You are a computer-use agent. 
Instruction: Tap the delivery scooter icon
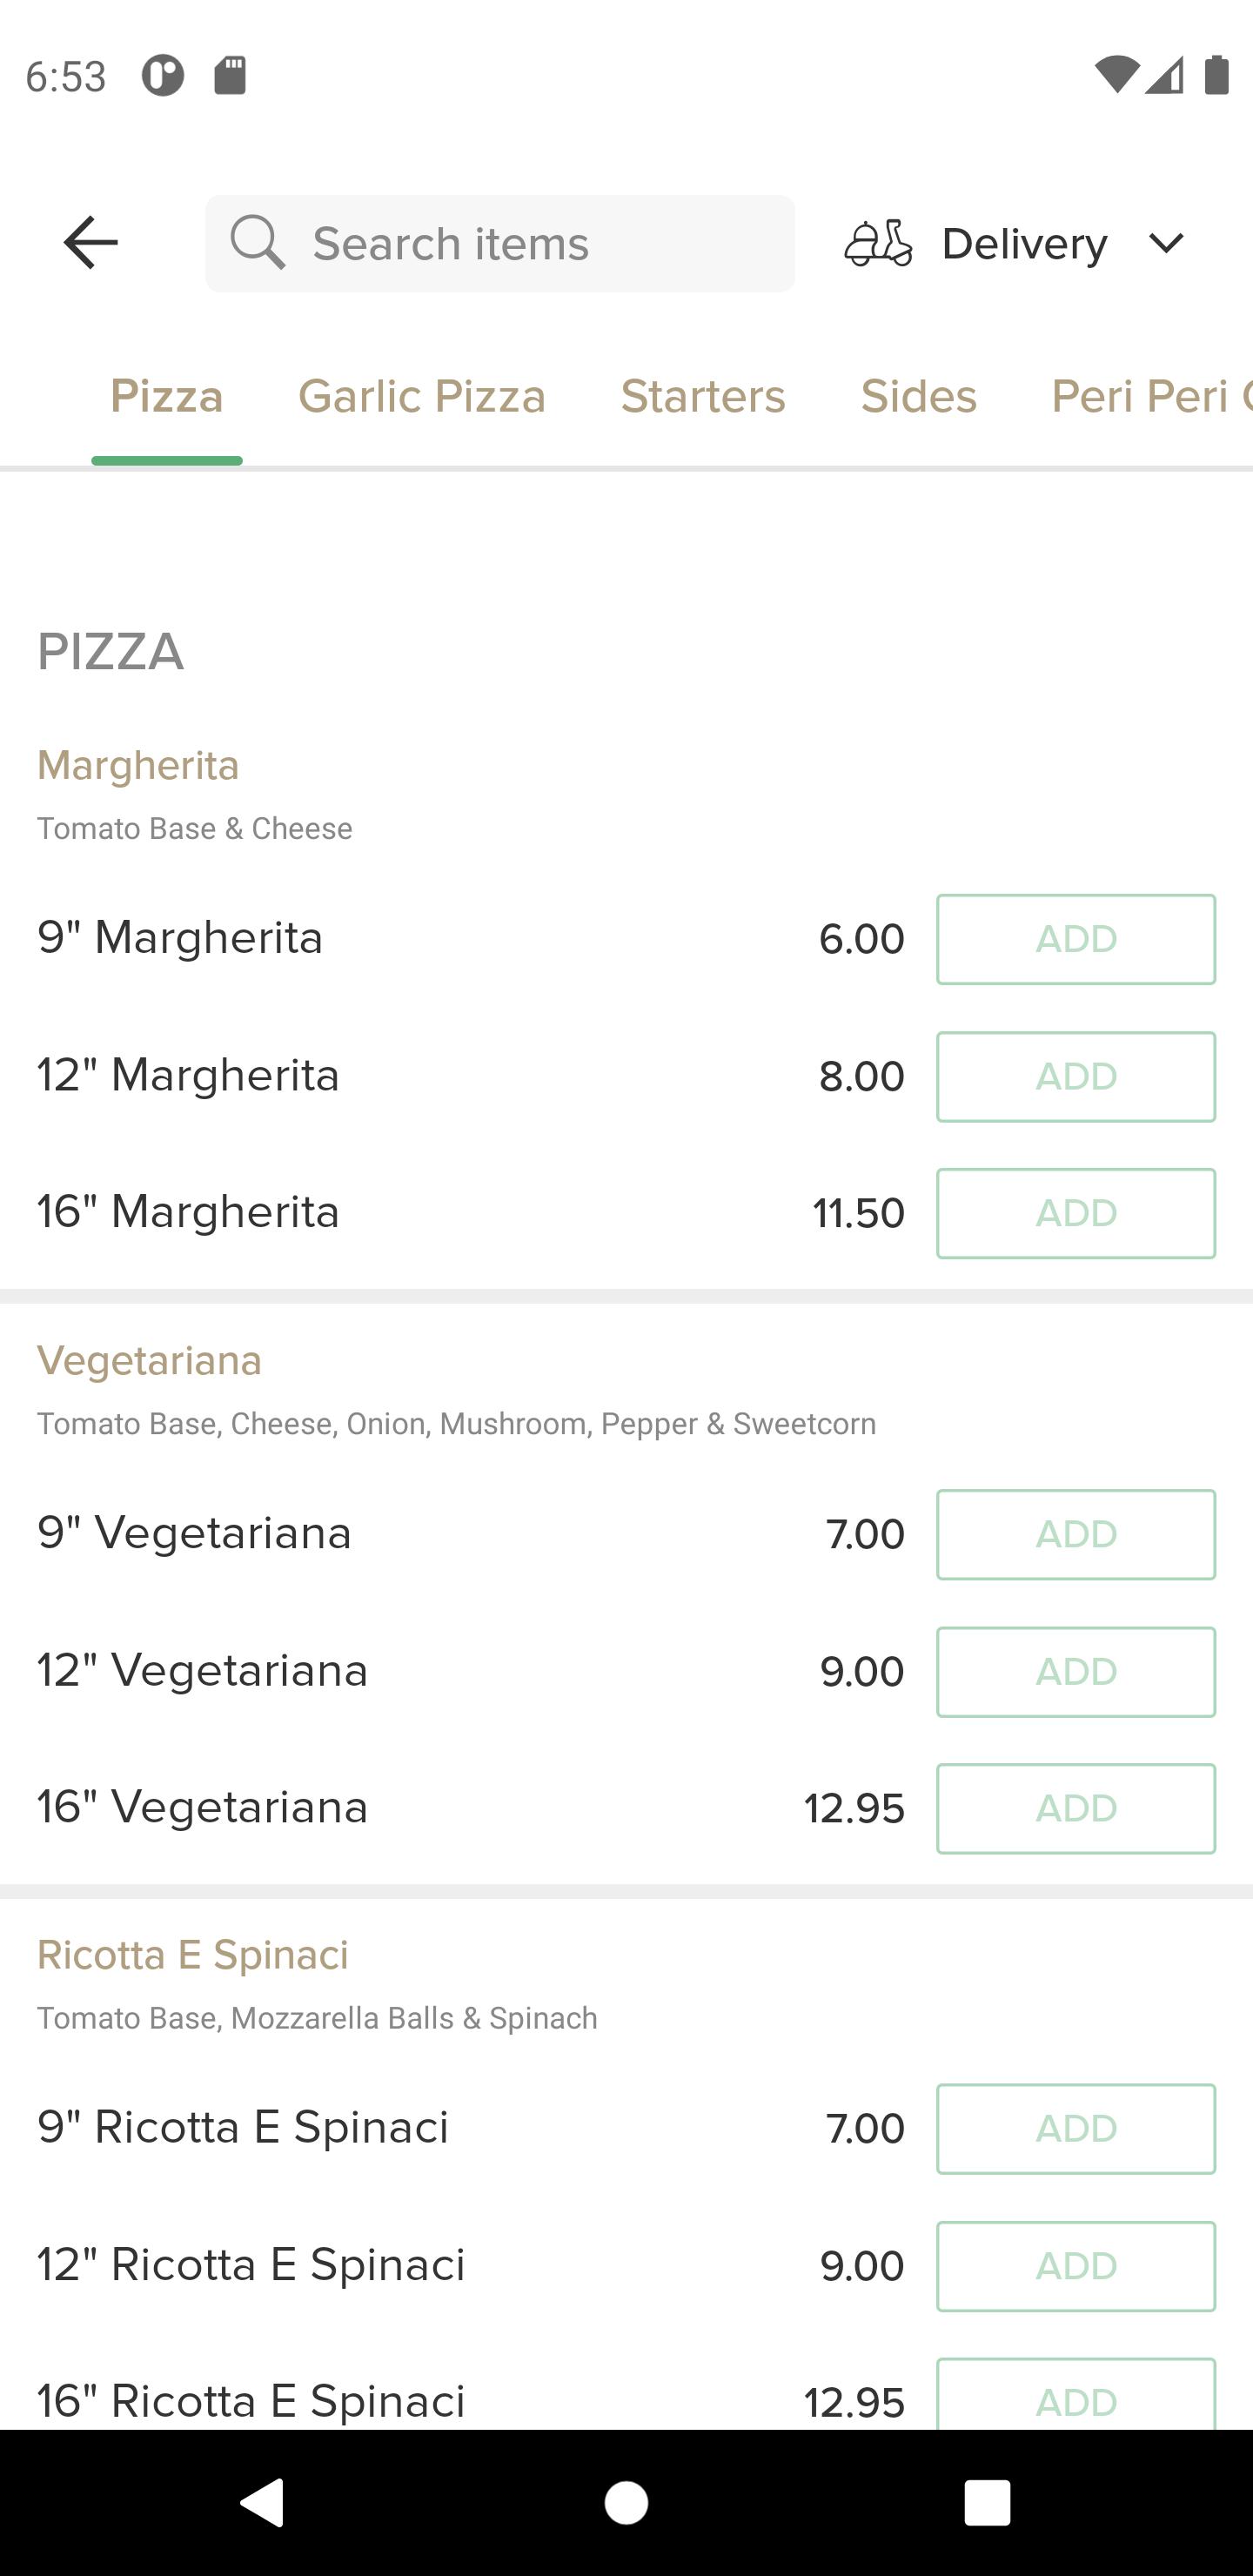pos(878,243)
